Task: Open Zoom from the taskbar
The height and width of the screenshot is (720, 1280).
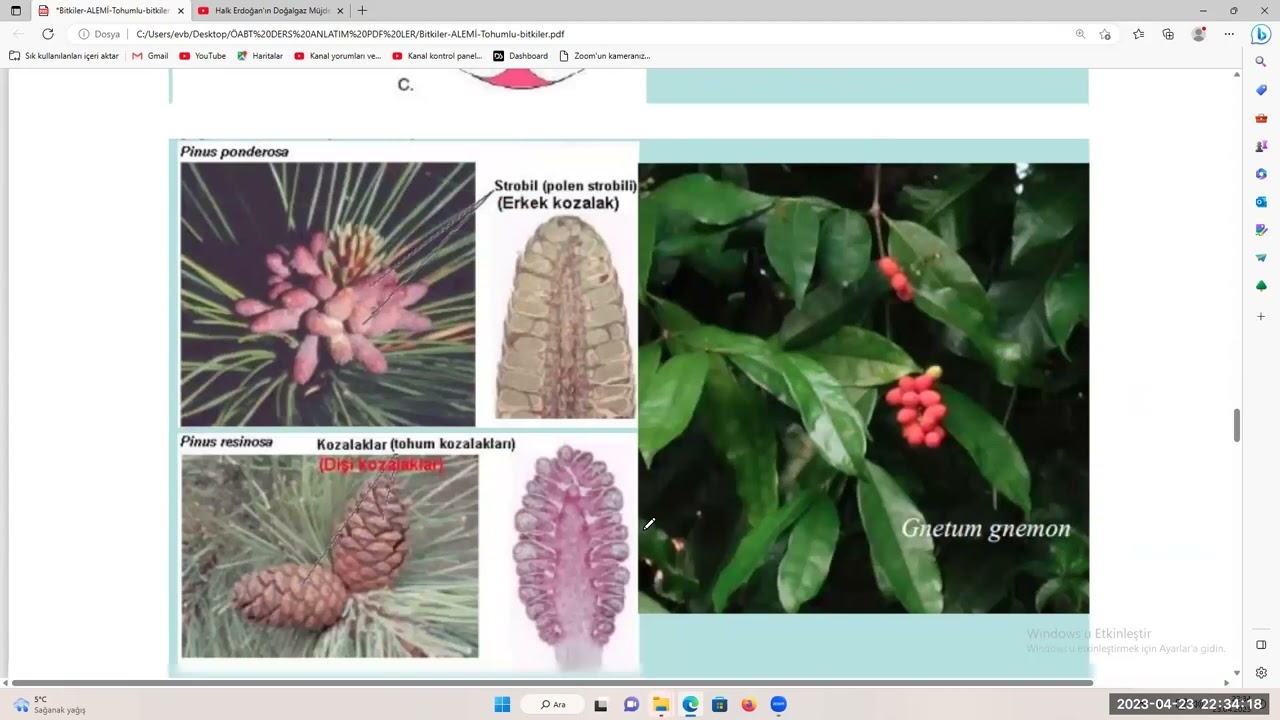Action: click(x=779, y=705)
